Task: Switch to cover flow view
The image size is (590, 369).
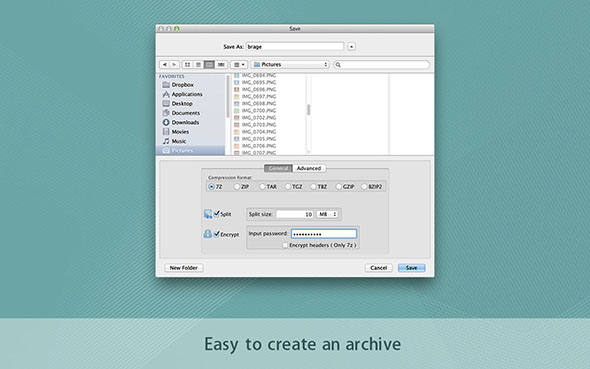Action: pyautogui.click(x=221, y=65)
